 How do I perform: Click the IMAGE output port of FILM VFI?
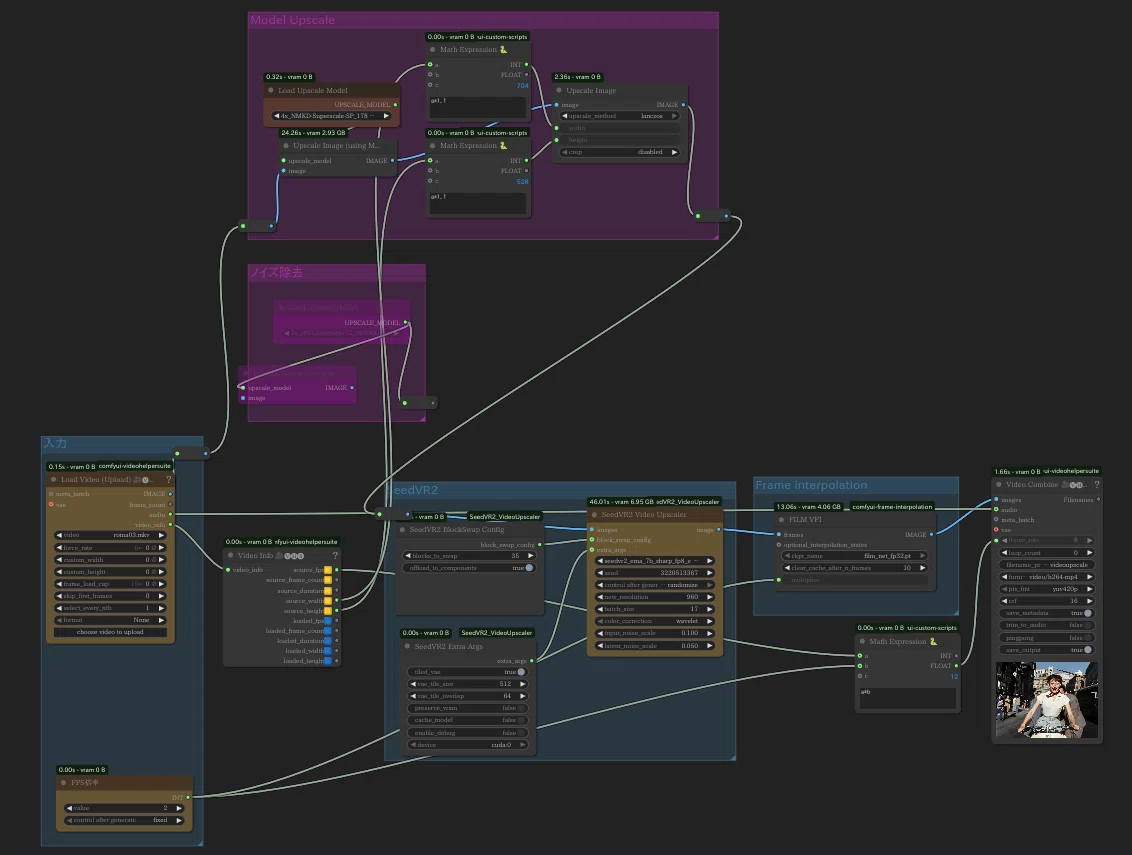tap(931, 534)
